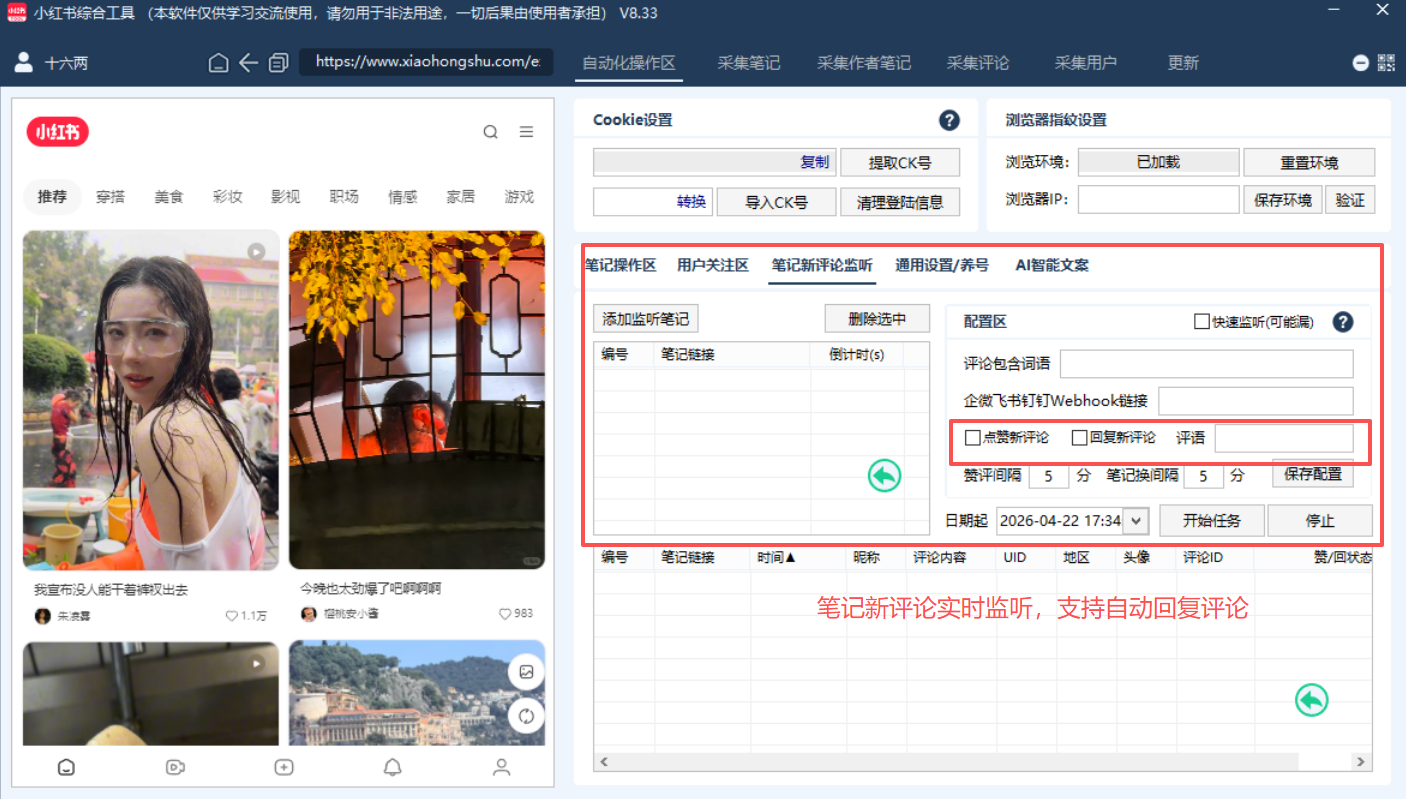Open notifications bell icon
Screen dimensions: 1406x799
click(x=393, y=767)
